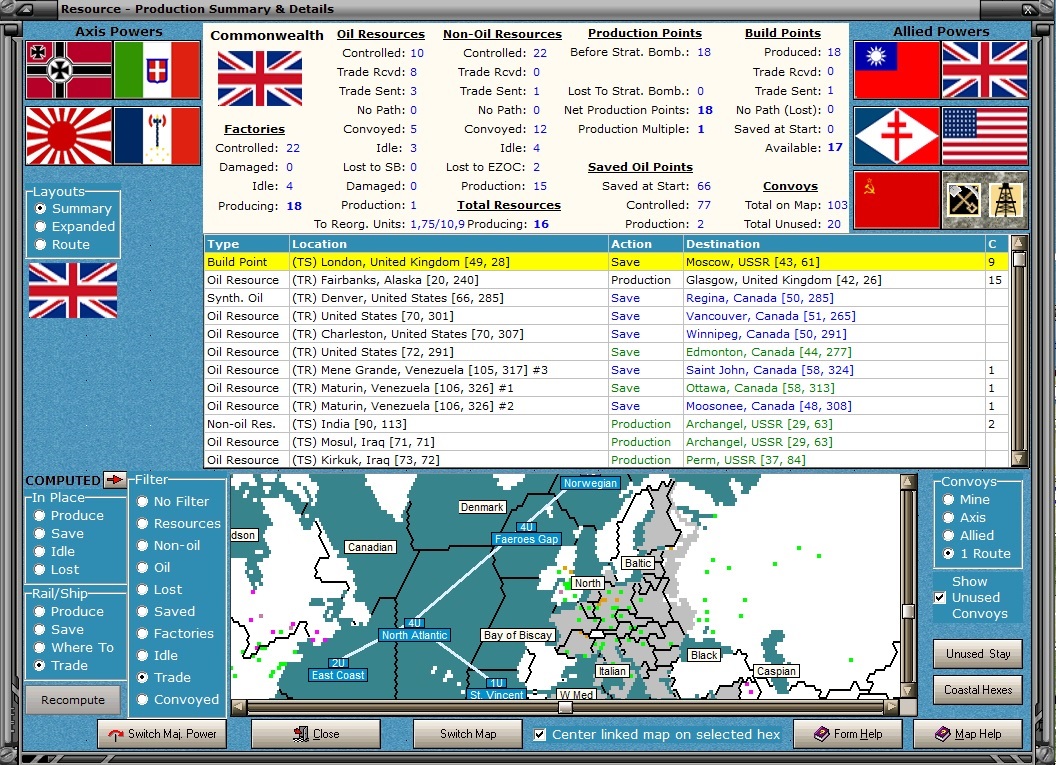Click the North Atlantic map label
Image resolution: width=1056 pixels, height=765 pixels.
(x=414, y=635)
